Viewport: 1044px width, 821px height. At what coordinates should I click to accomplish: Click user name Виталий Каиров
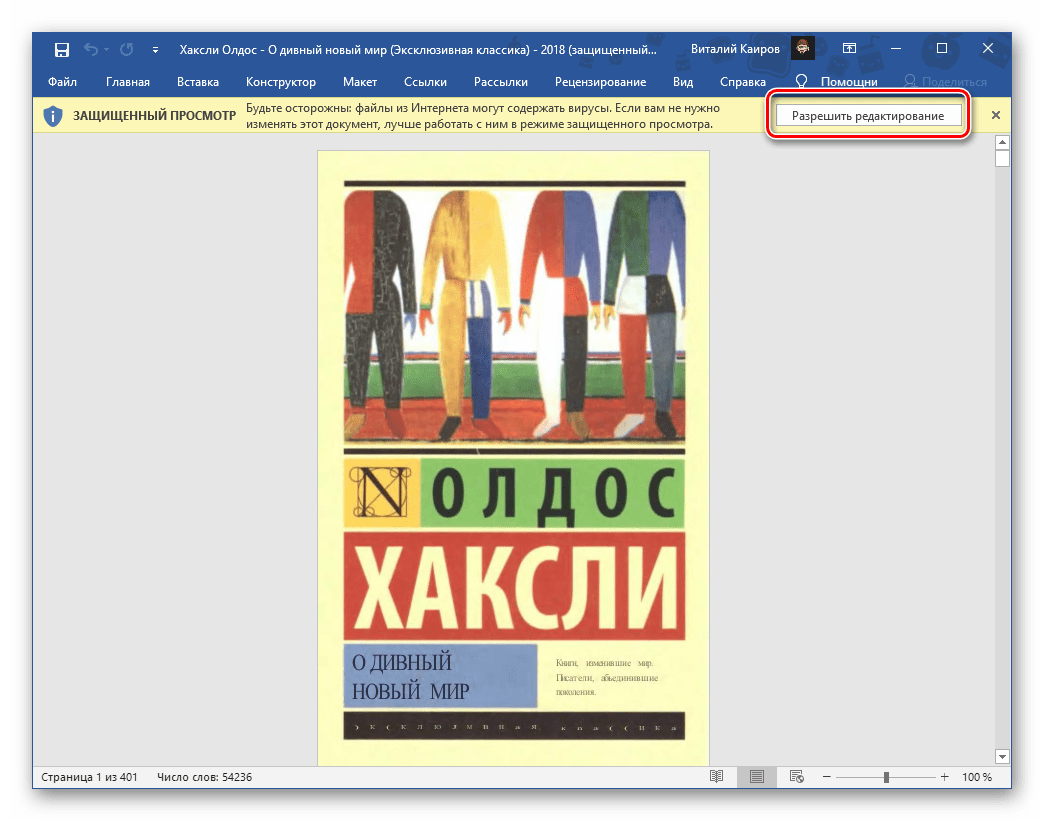pos(735,49)
